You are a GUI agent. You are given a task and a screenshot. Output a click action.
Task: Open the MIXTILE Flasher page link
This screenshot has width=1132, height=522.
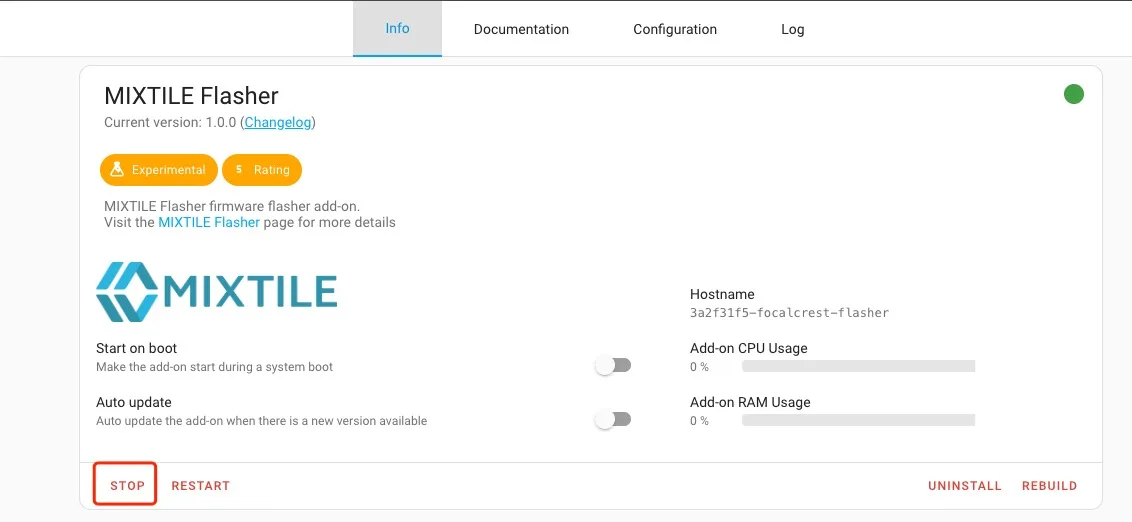[x=209, y=222]
